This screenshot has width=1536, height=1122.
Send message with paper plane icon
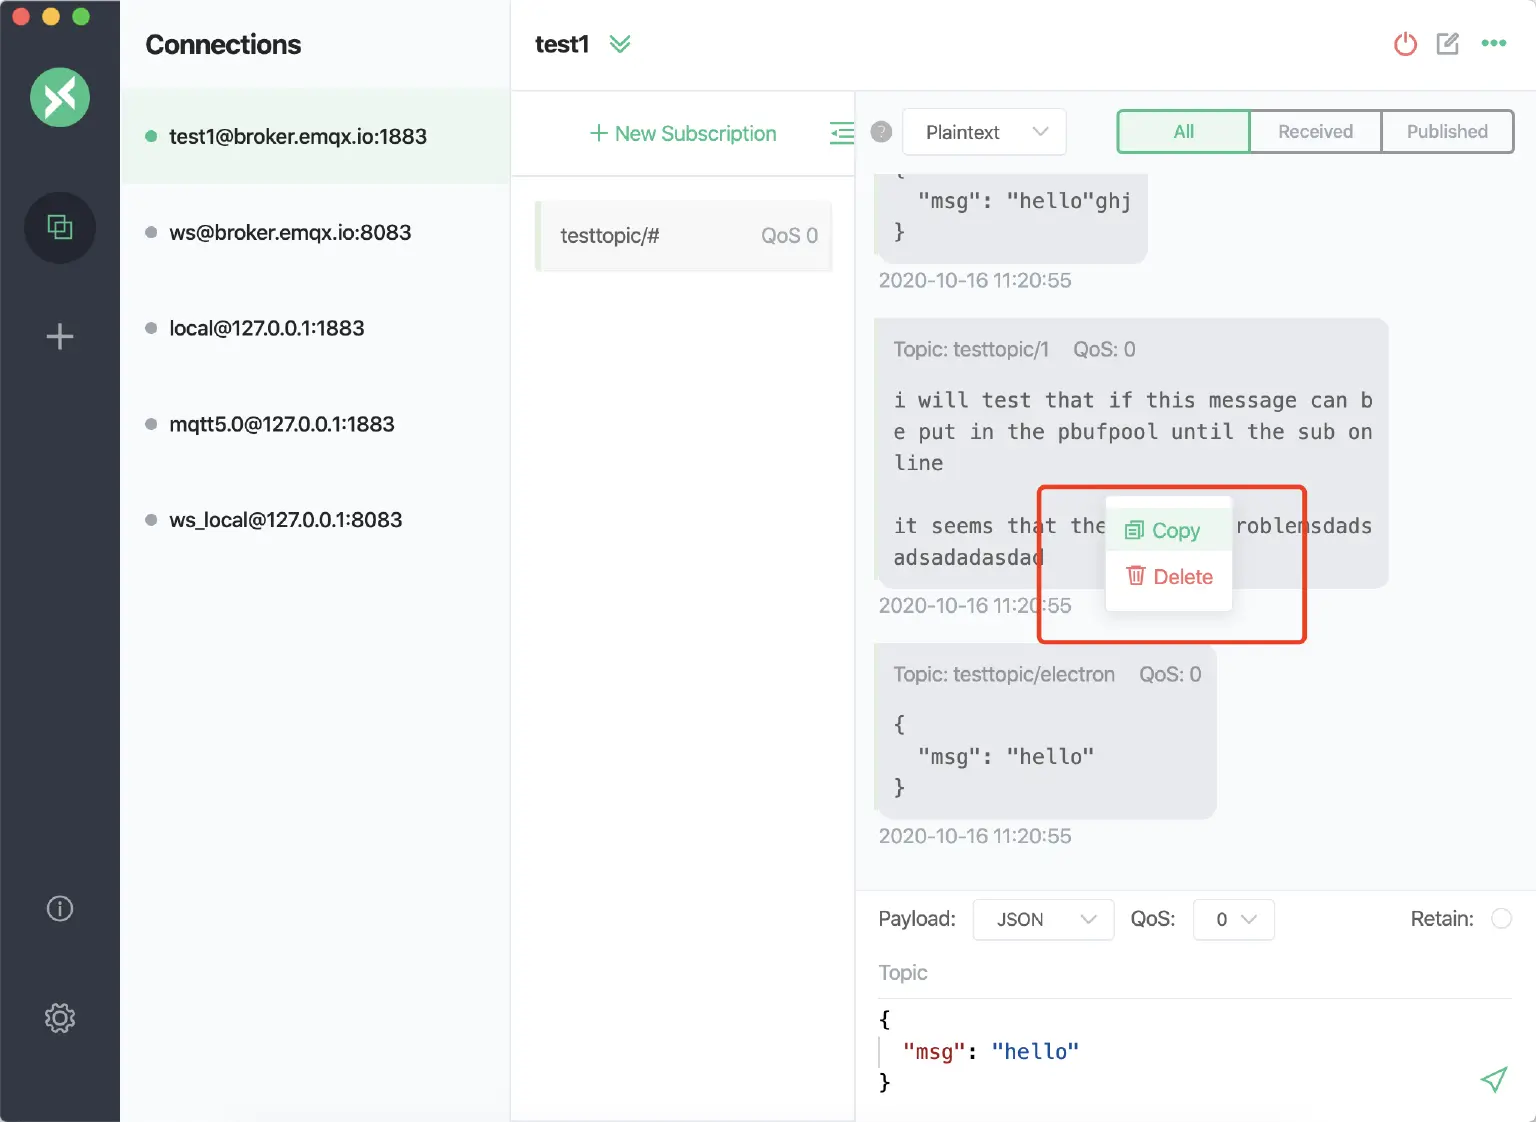(x=1493, y=1079)
